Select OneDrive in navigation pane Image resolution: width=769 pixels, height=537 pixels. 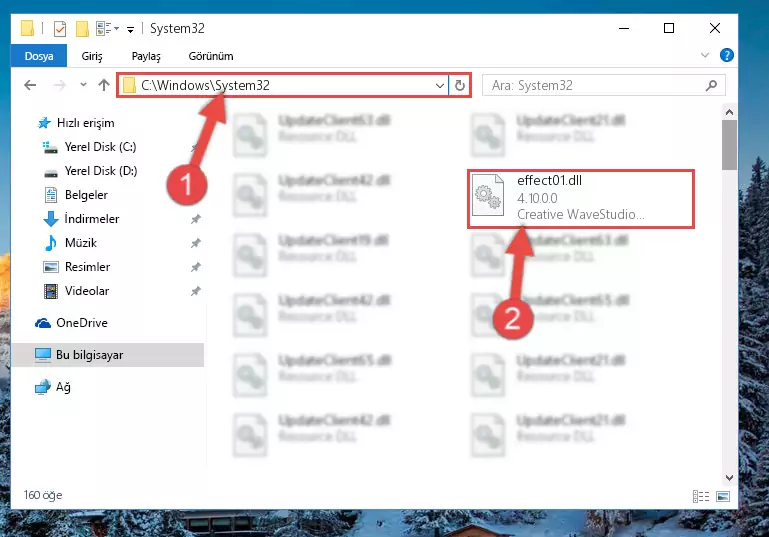click(81, 323)
